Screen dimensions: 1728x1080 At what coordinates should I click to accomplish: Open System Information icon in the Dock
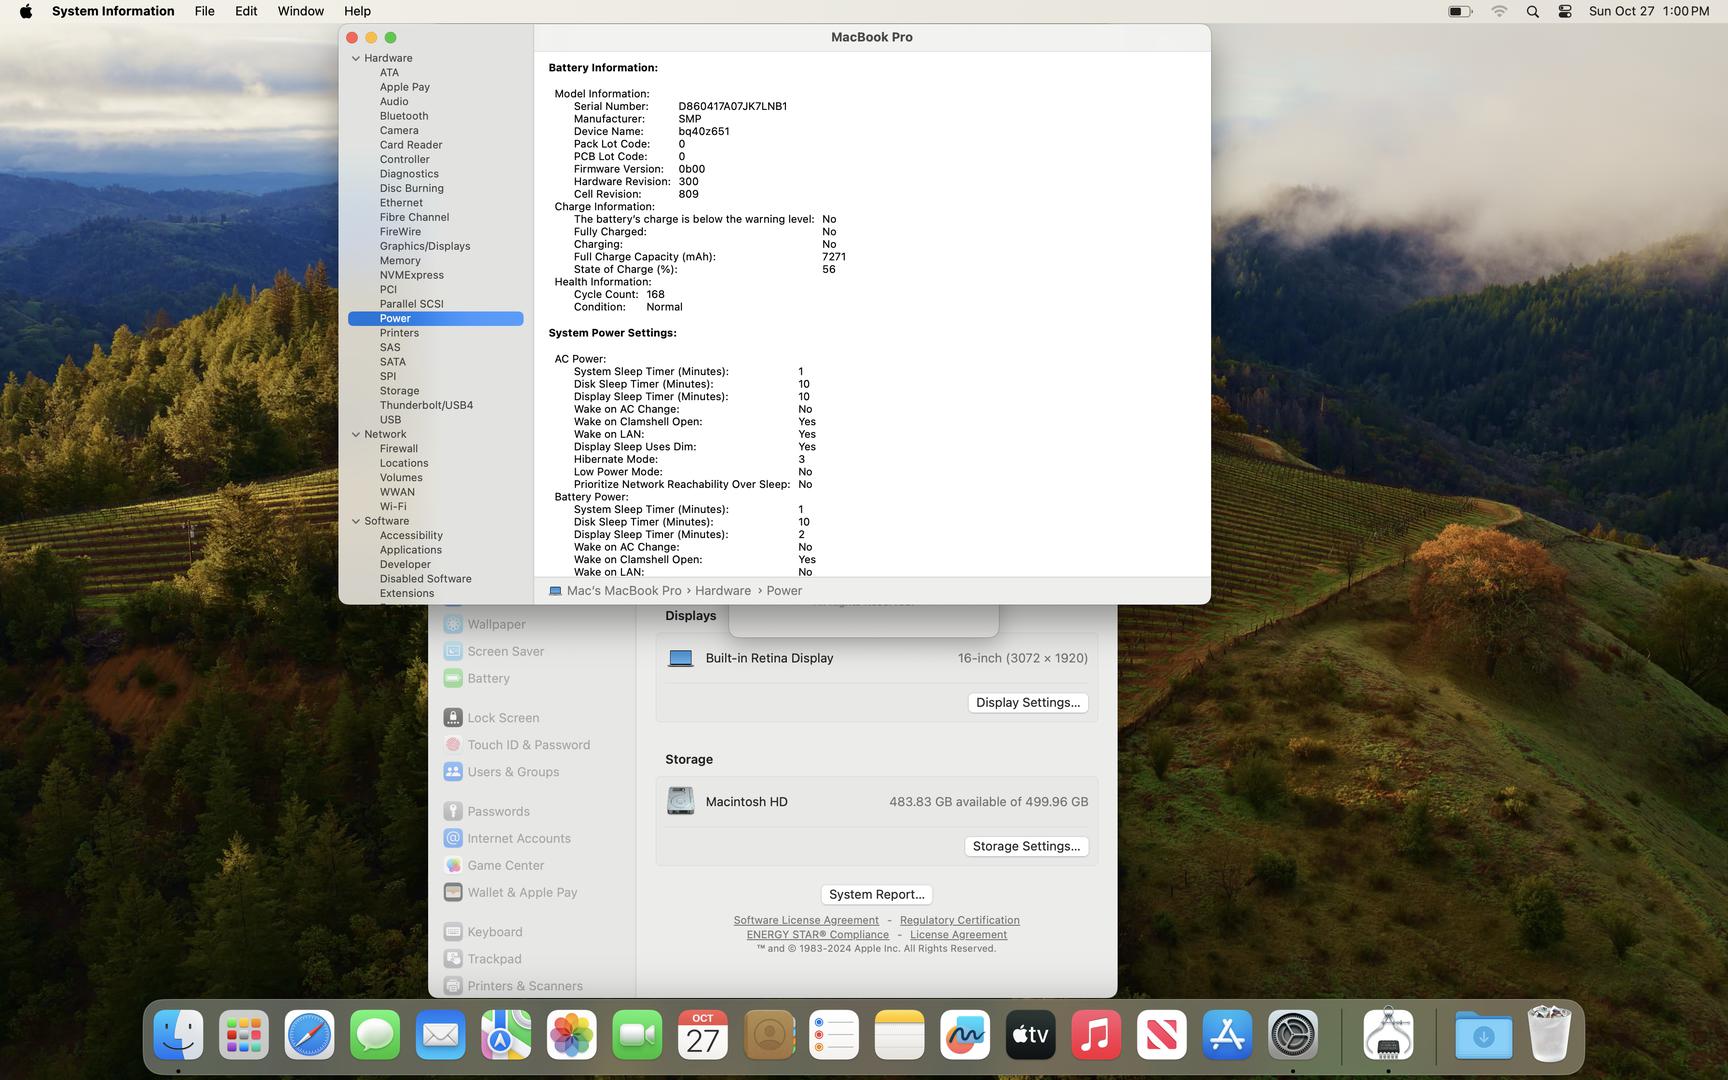pyautogui.click(x=1388, y=1035)
